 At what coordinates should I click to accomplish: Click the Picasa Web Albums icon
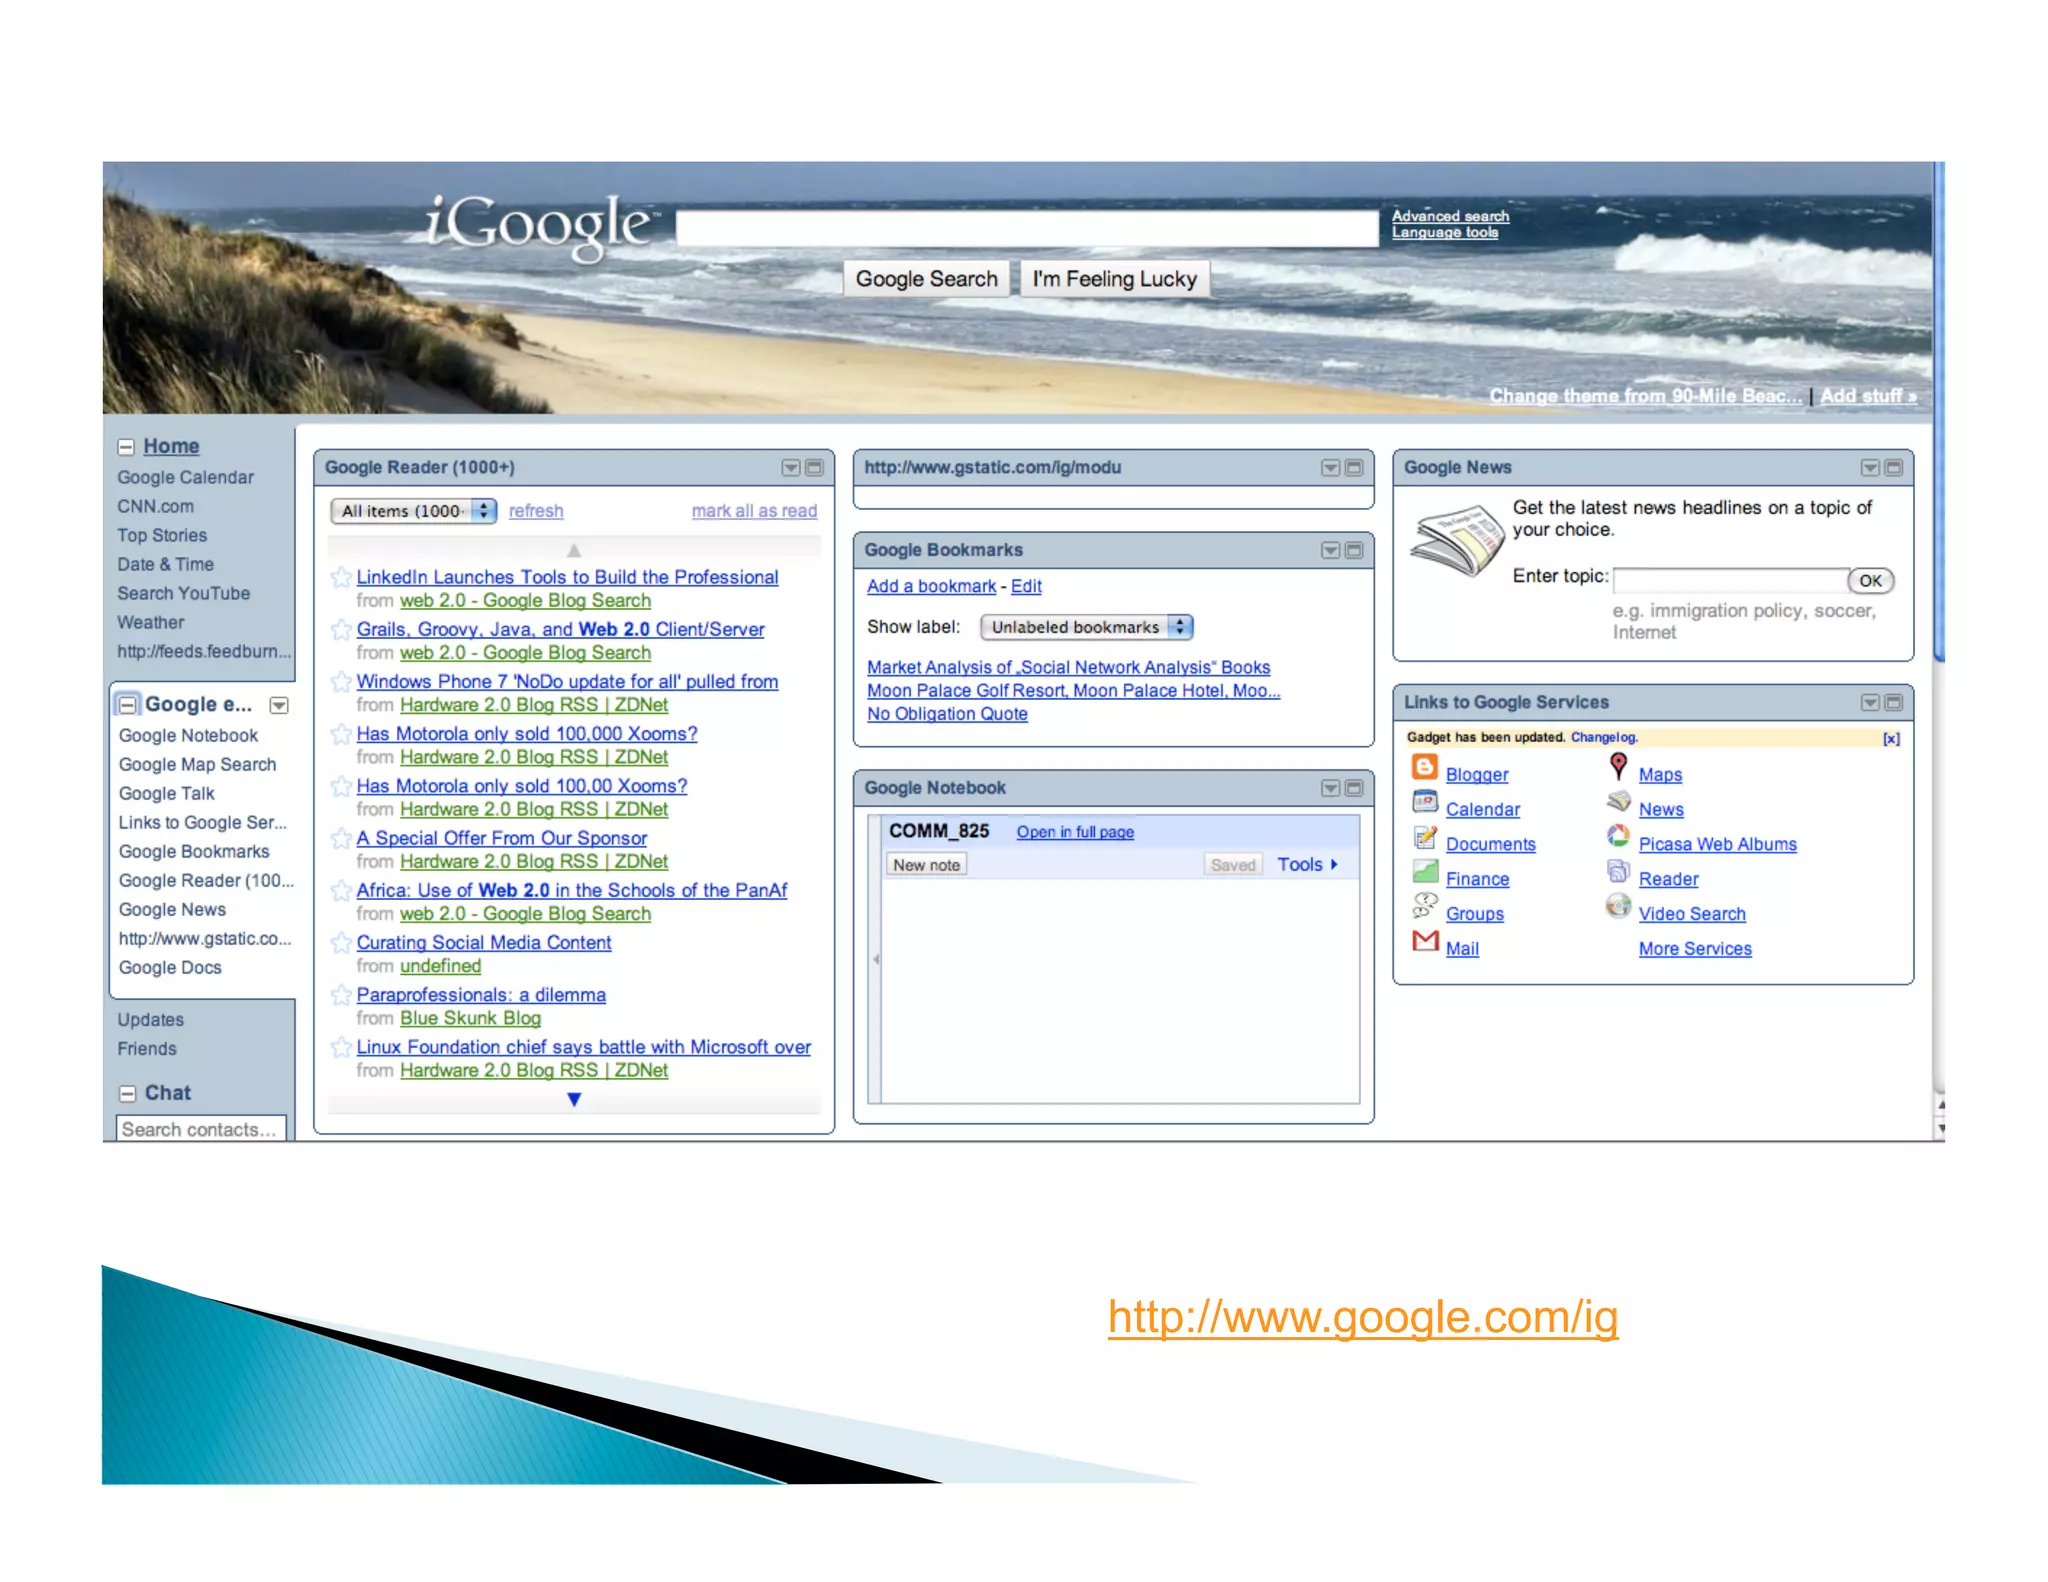pyautogui.click(x=1618, y=836)
